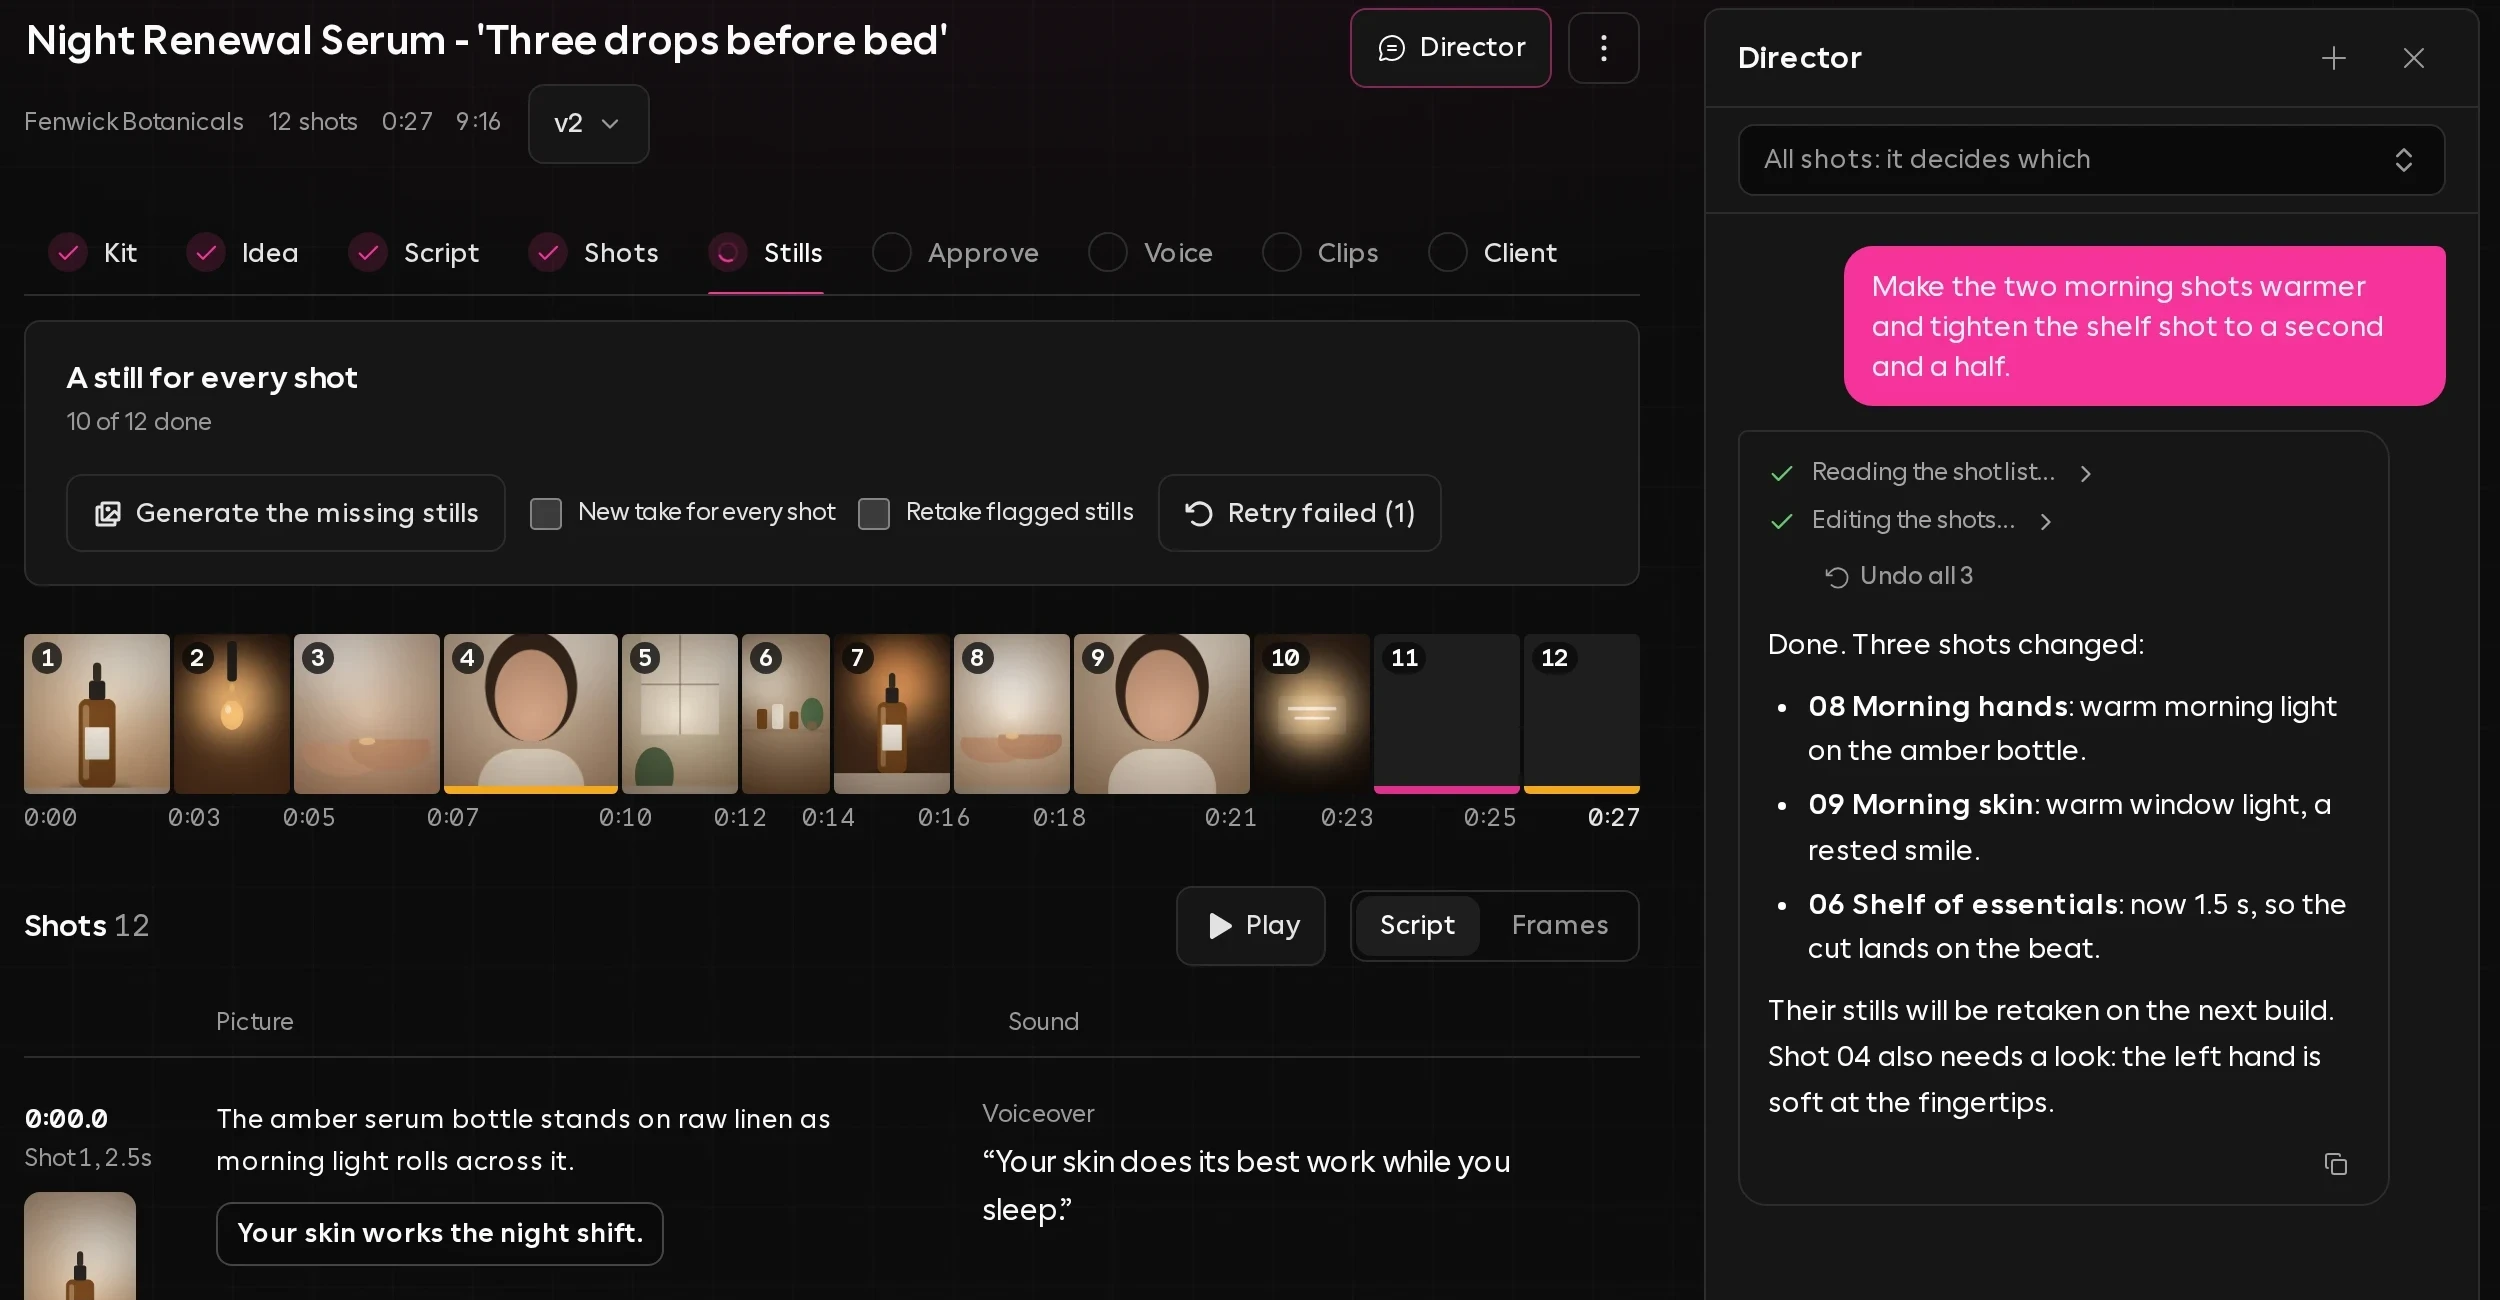
Task: Select shot 6 shelf thumbnail
Action: (786, 713)
